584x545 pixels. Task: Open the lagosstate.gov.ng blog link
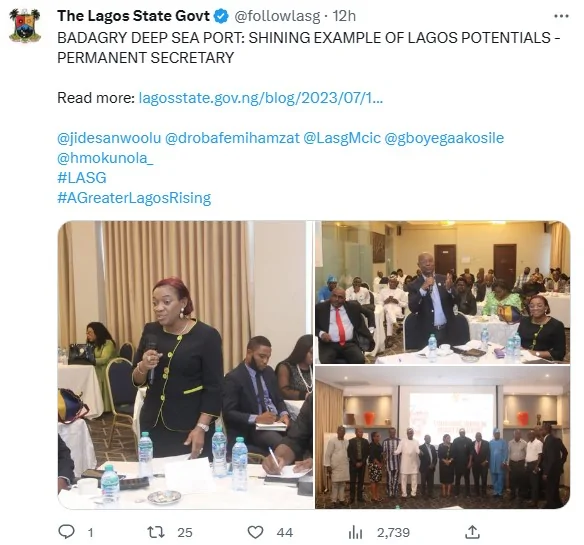point(260,98)
